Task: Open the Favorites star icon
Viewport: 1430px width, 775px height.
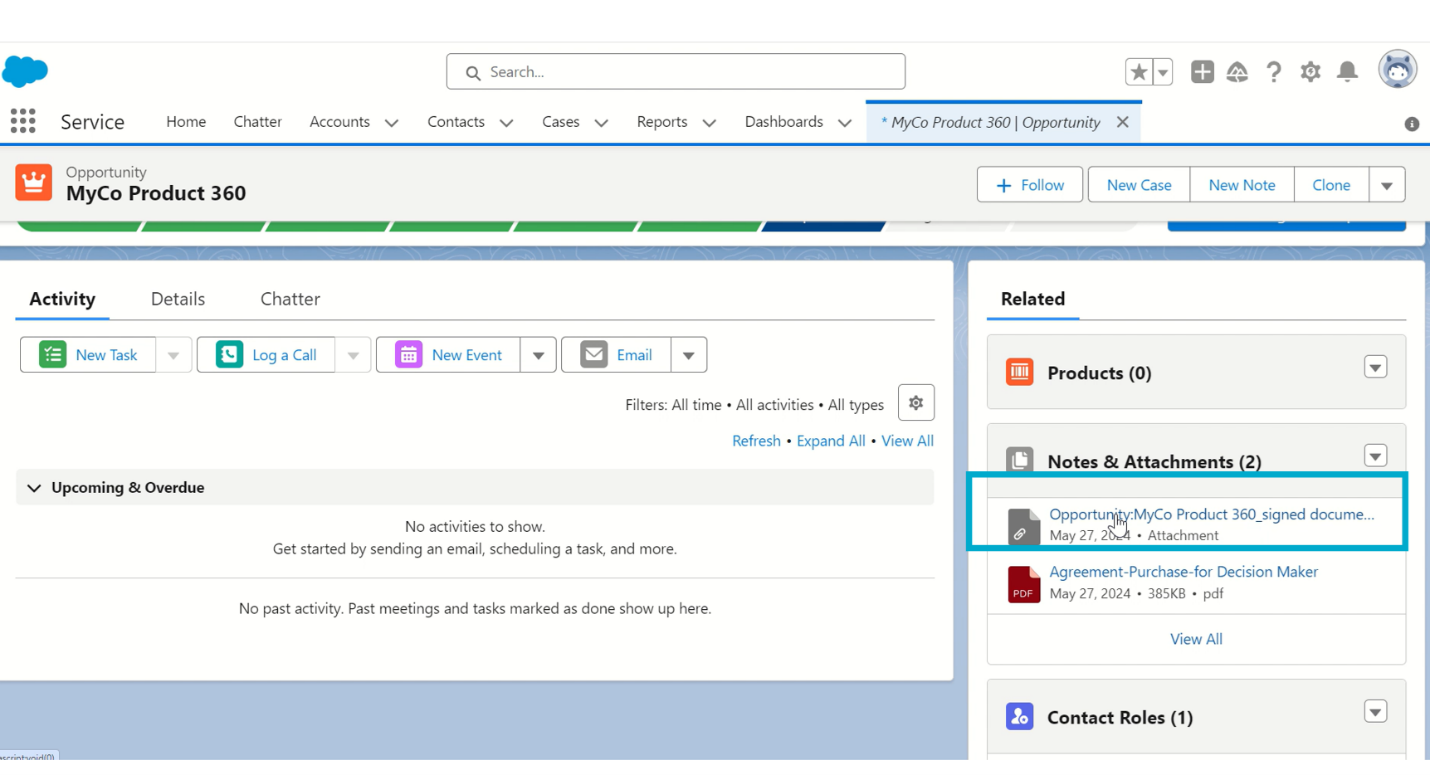Action: click(1139, 72)
